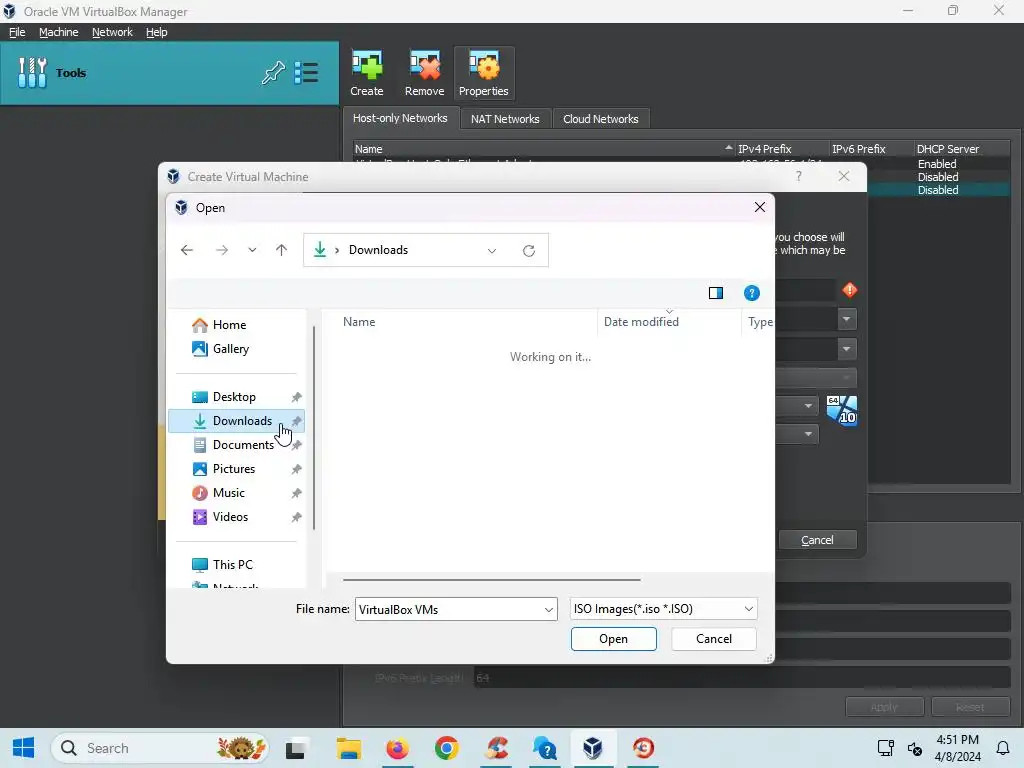Click the Tools pin icon

point(273,72)
